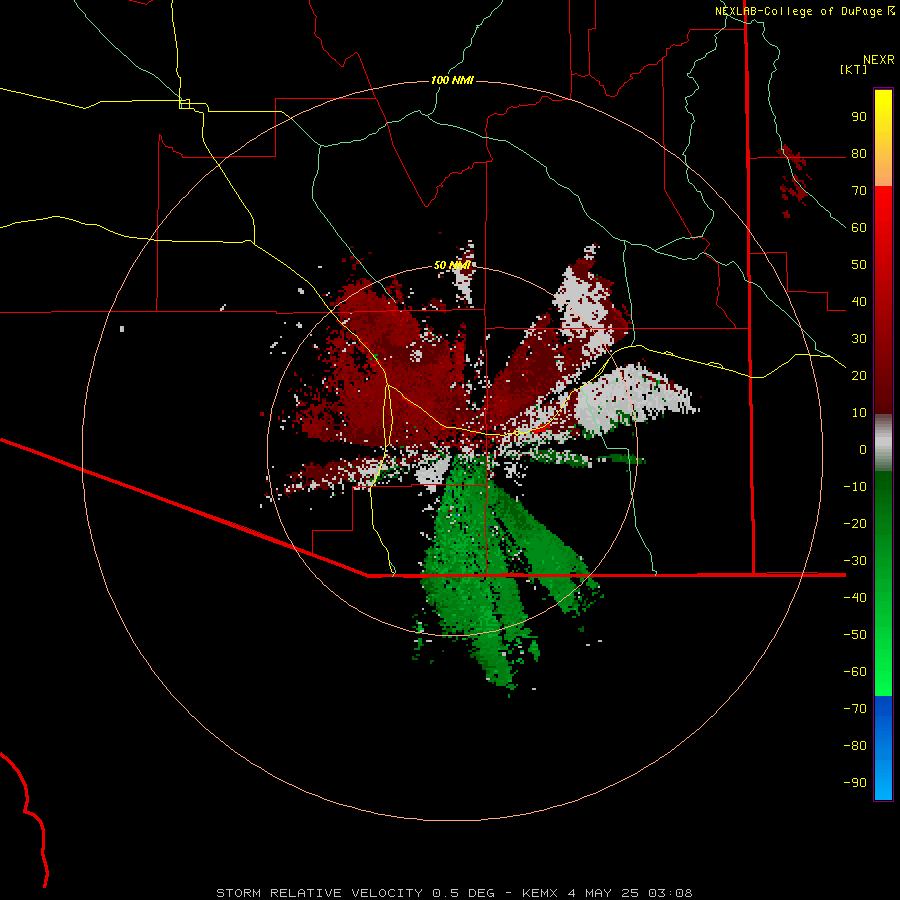Image resolution: width=900 pixels, height=900 pixels.
Task: Click the -50 value on velocity scale
Action: (x=855, y=635)
